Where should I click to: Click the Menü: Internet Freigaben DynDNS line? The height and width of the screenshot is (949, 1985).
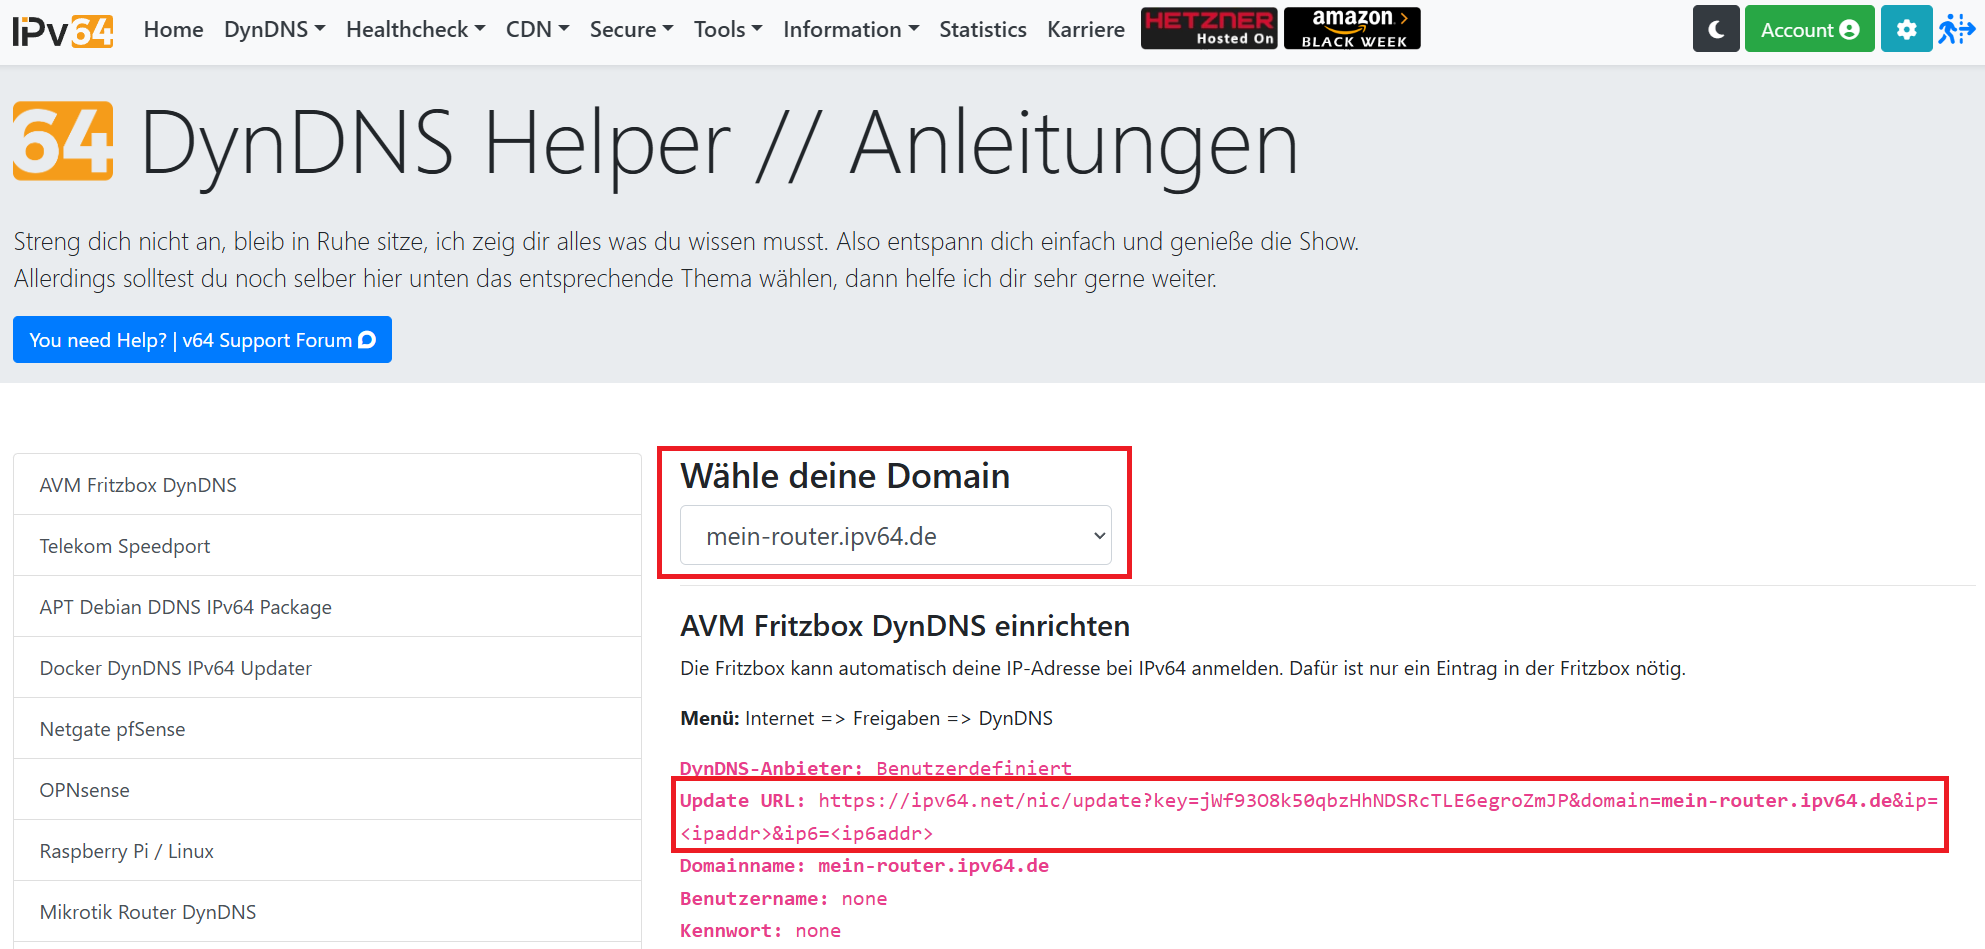point(866,718)
